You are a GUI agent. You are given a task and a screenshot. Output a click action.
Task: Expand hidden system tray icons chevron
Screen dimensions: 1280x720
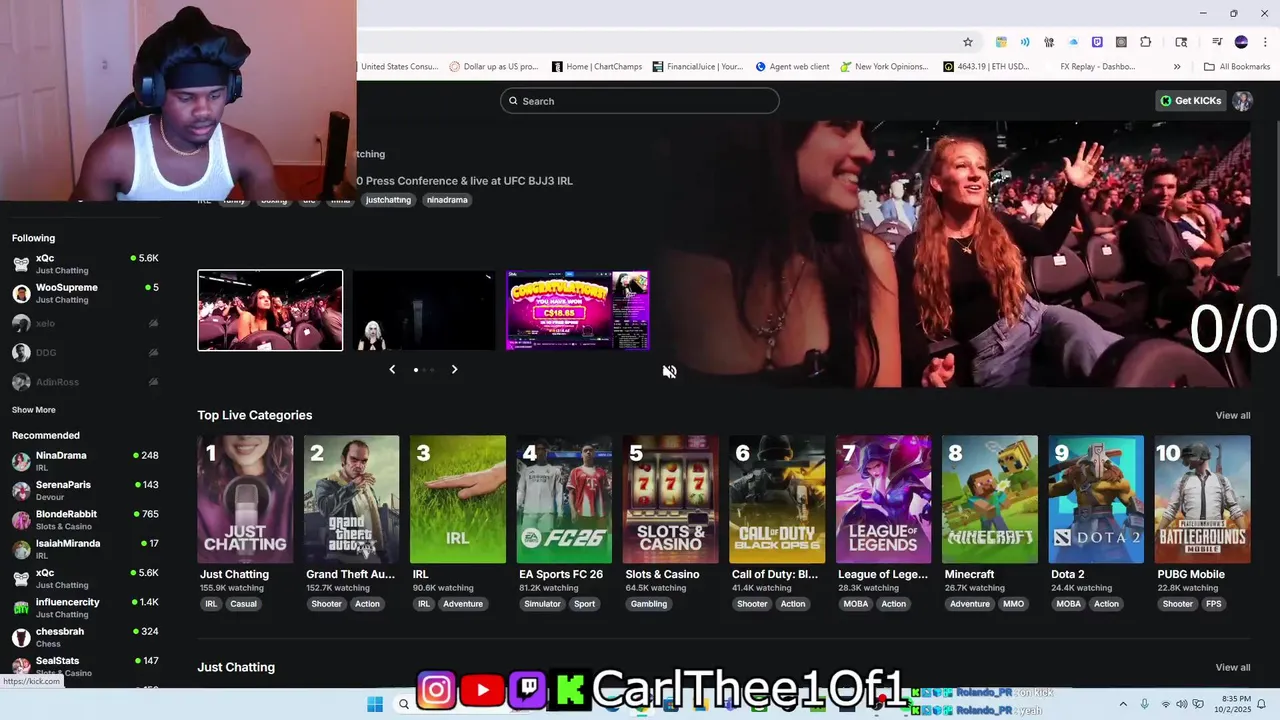[x=1122, y=705]
